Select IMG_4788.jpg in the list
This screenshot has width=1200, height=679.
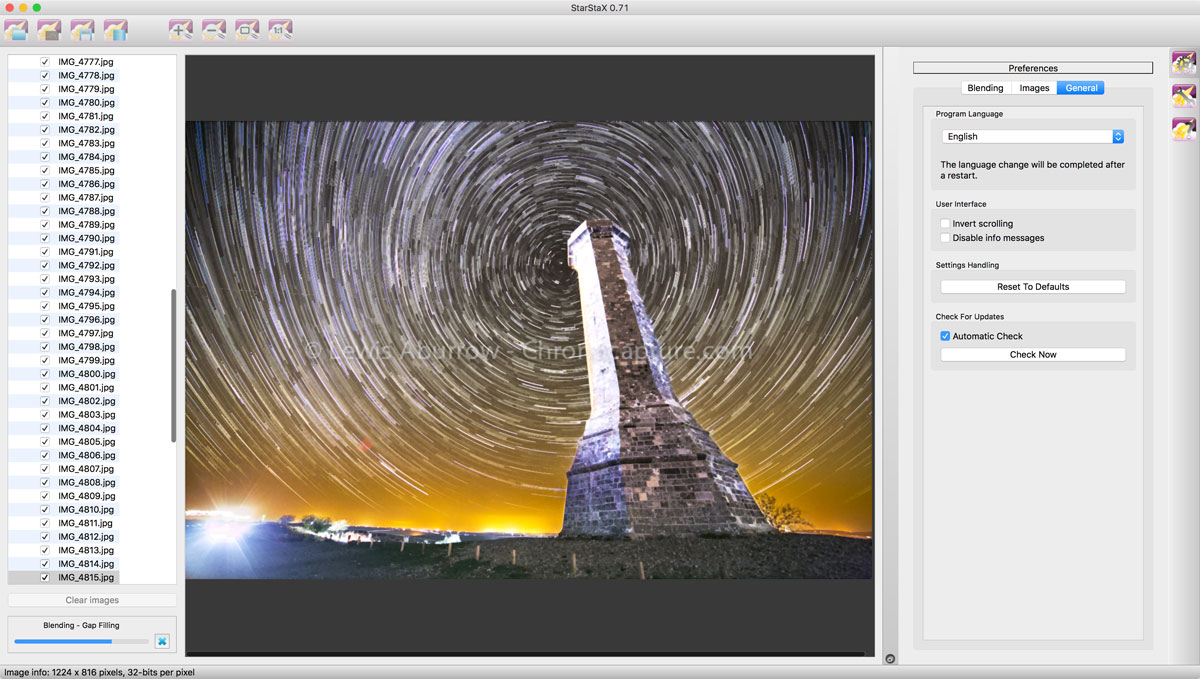point(86,211)
